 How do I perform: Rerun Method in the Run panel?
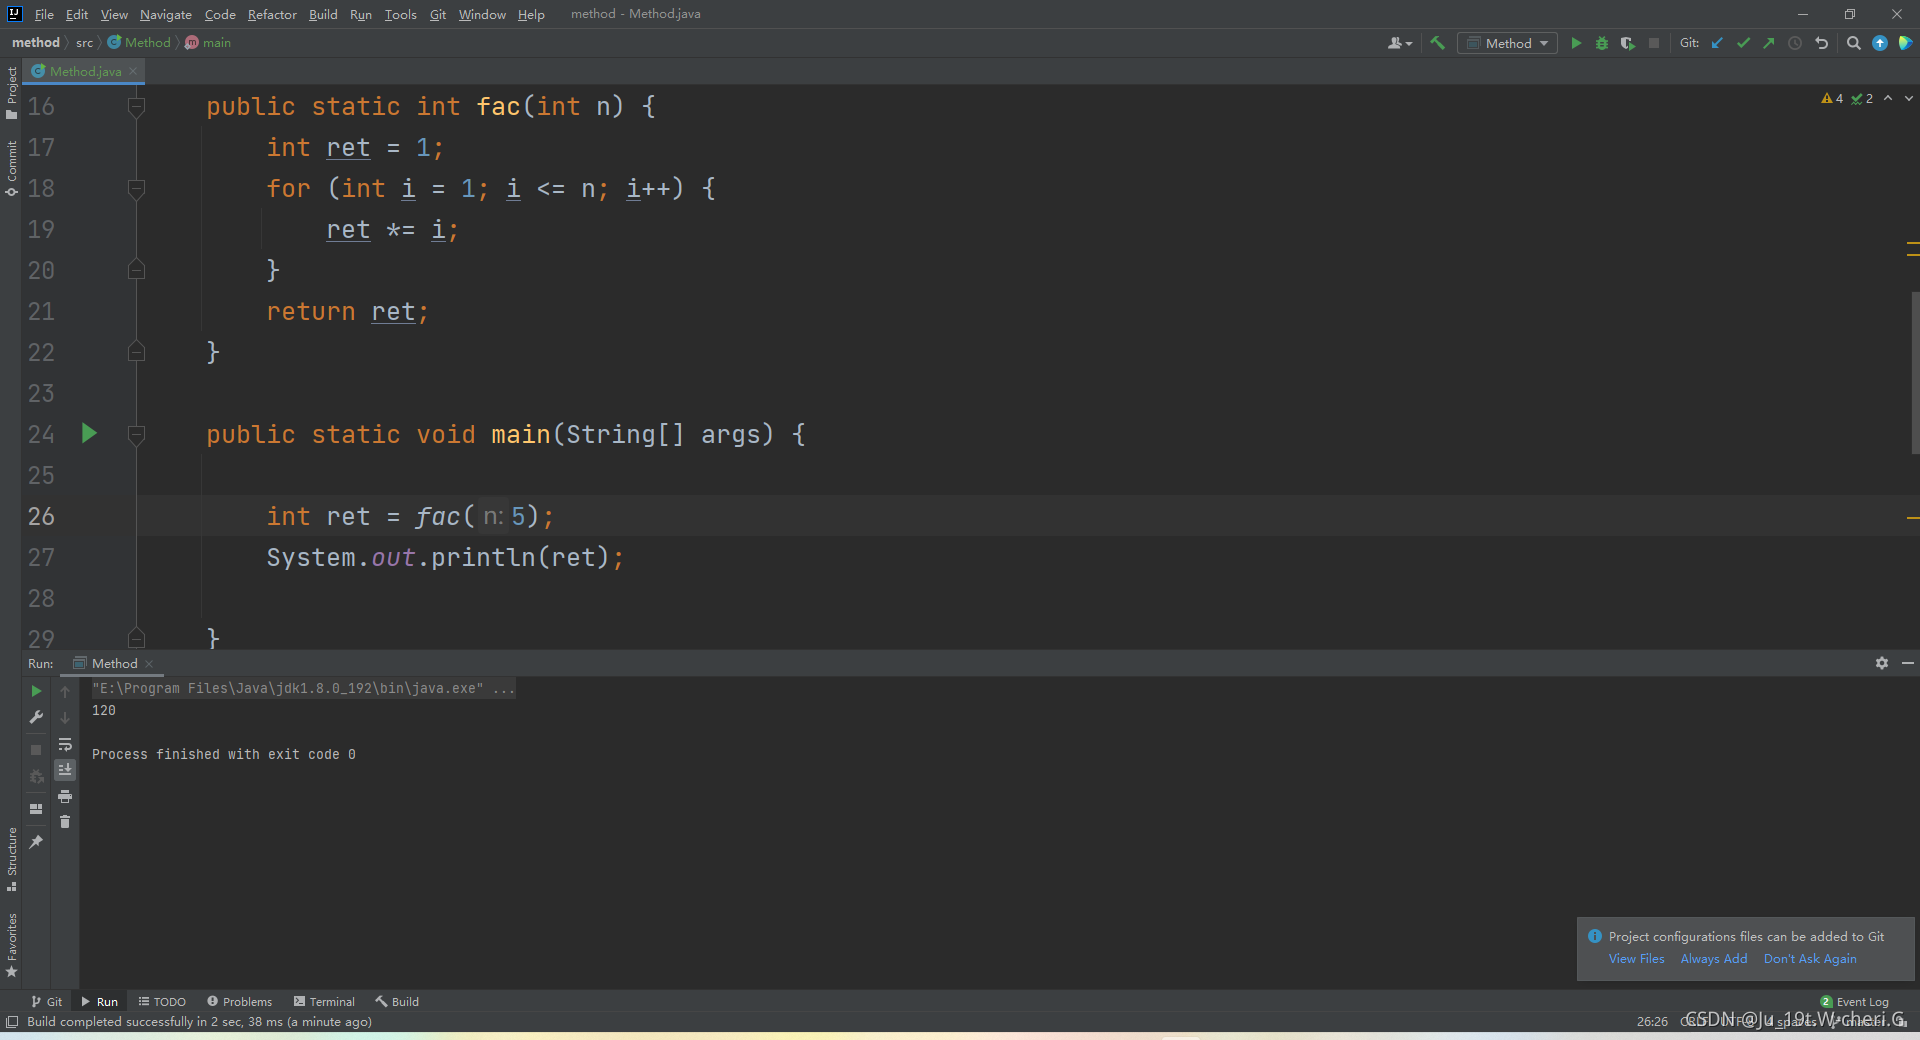36,691
